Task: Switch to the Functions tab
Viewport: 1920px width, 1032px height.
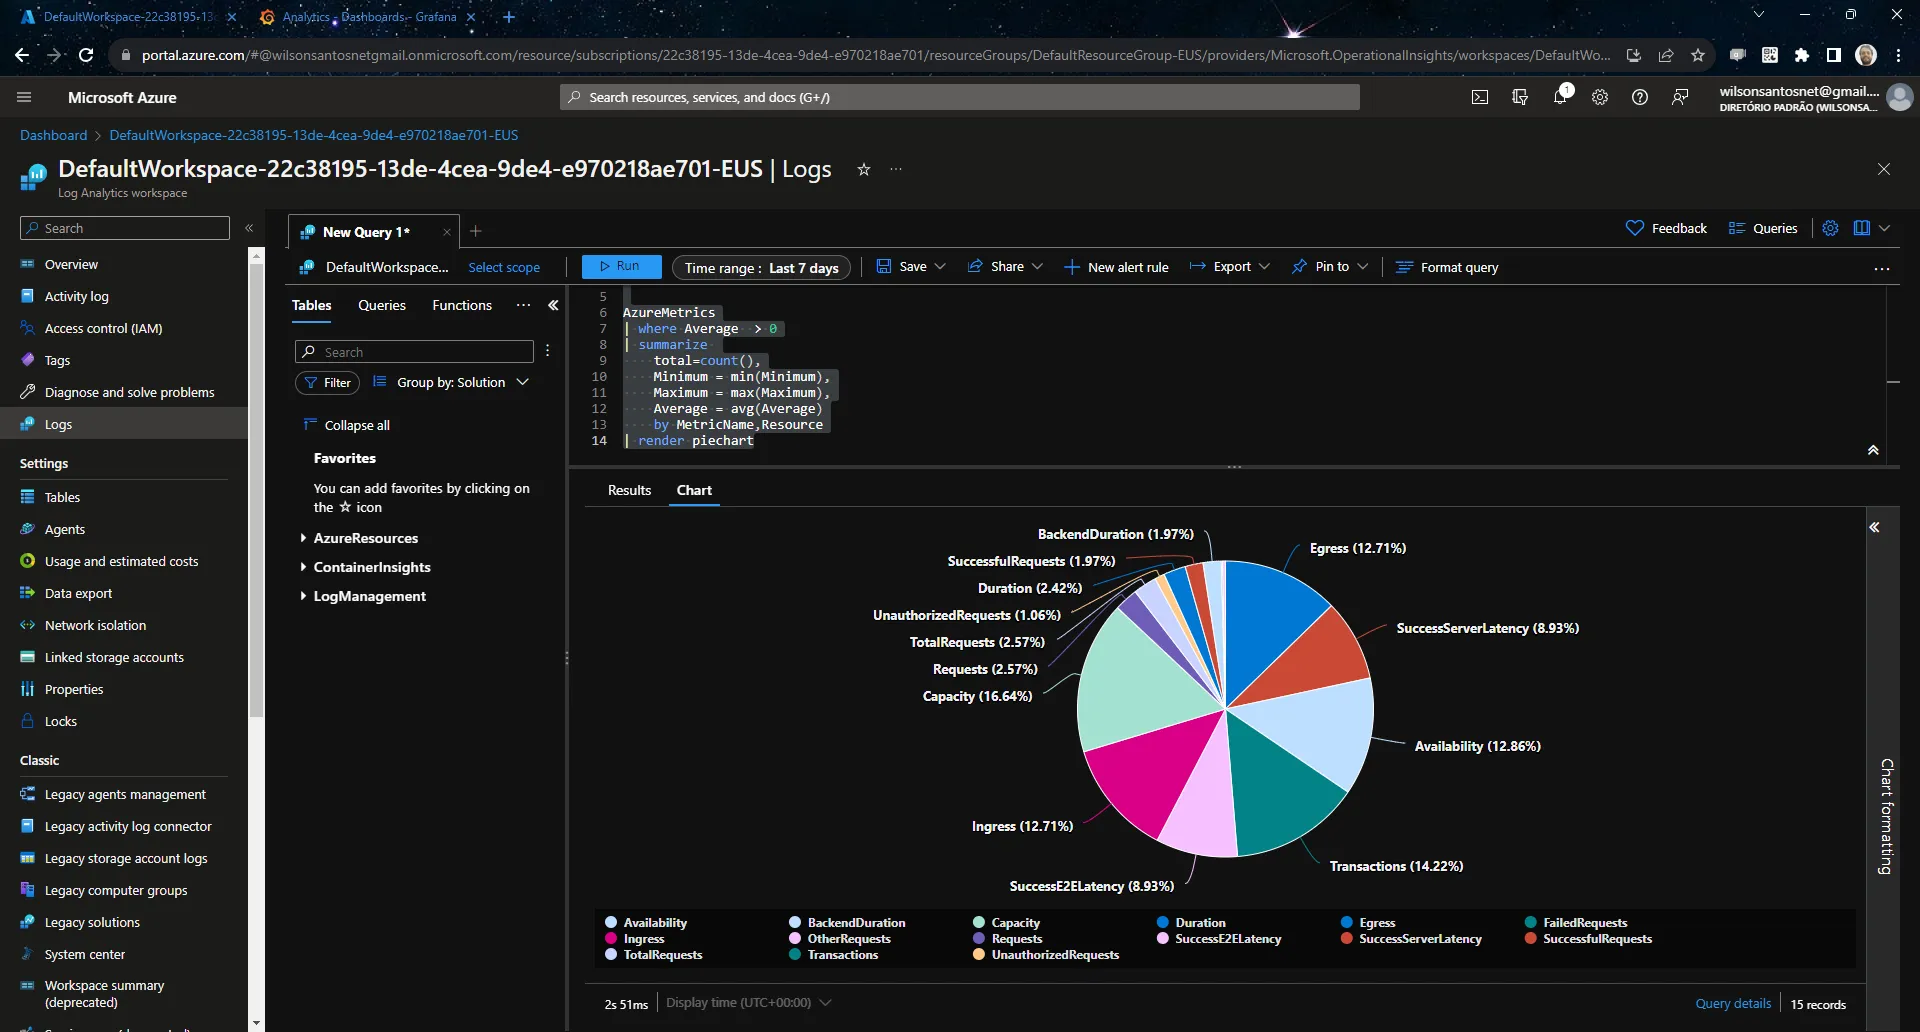Action: [462, 305]
